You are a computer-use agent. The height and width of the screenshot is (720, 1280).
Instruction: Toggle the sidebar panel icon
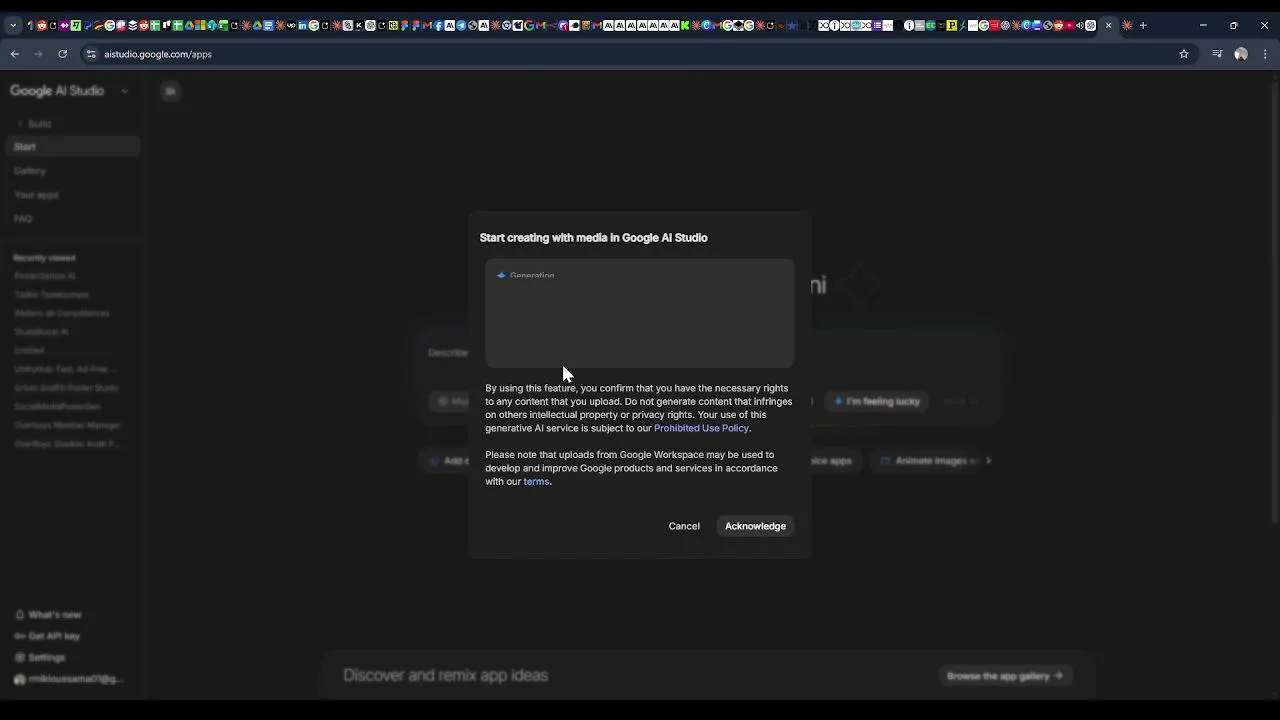tap(170, 91)
